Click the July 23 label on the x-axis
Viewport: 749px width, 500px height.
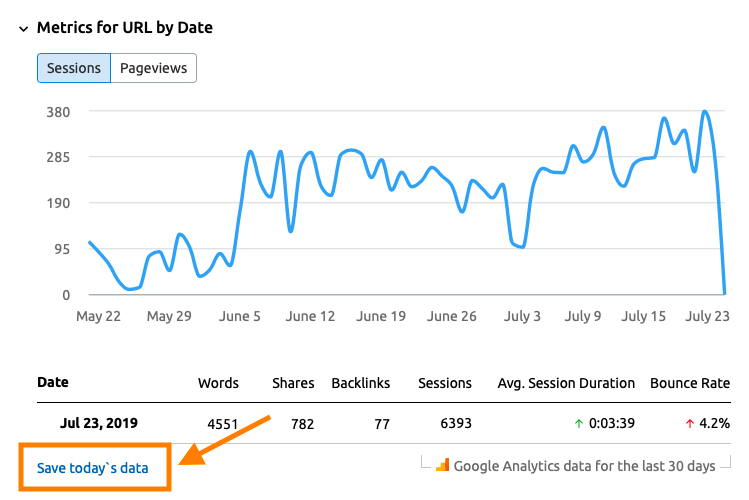pyautogui.click(x=708, y=316)
